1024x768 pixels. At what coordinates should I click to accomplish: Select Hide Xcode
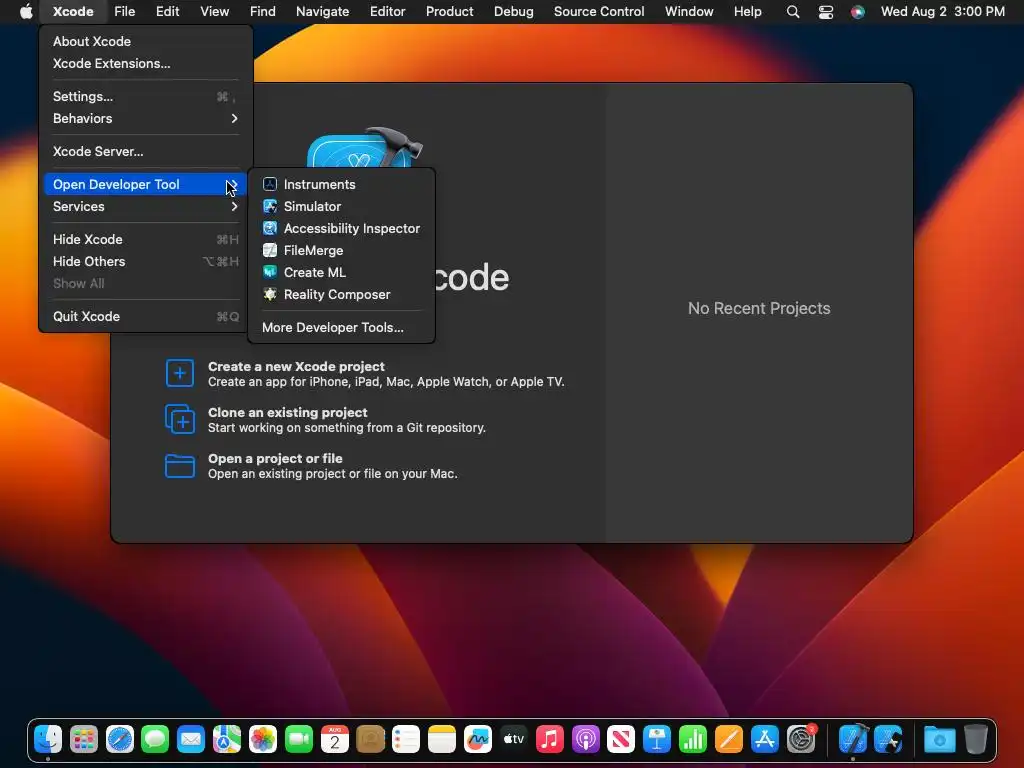145,240
